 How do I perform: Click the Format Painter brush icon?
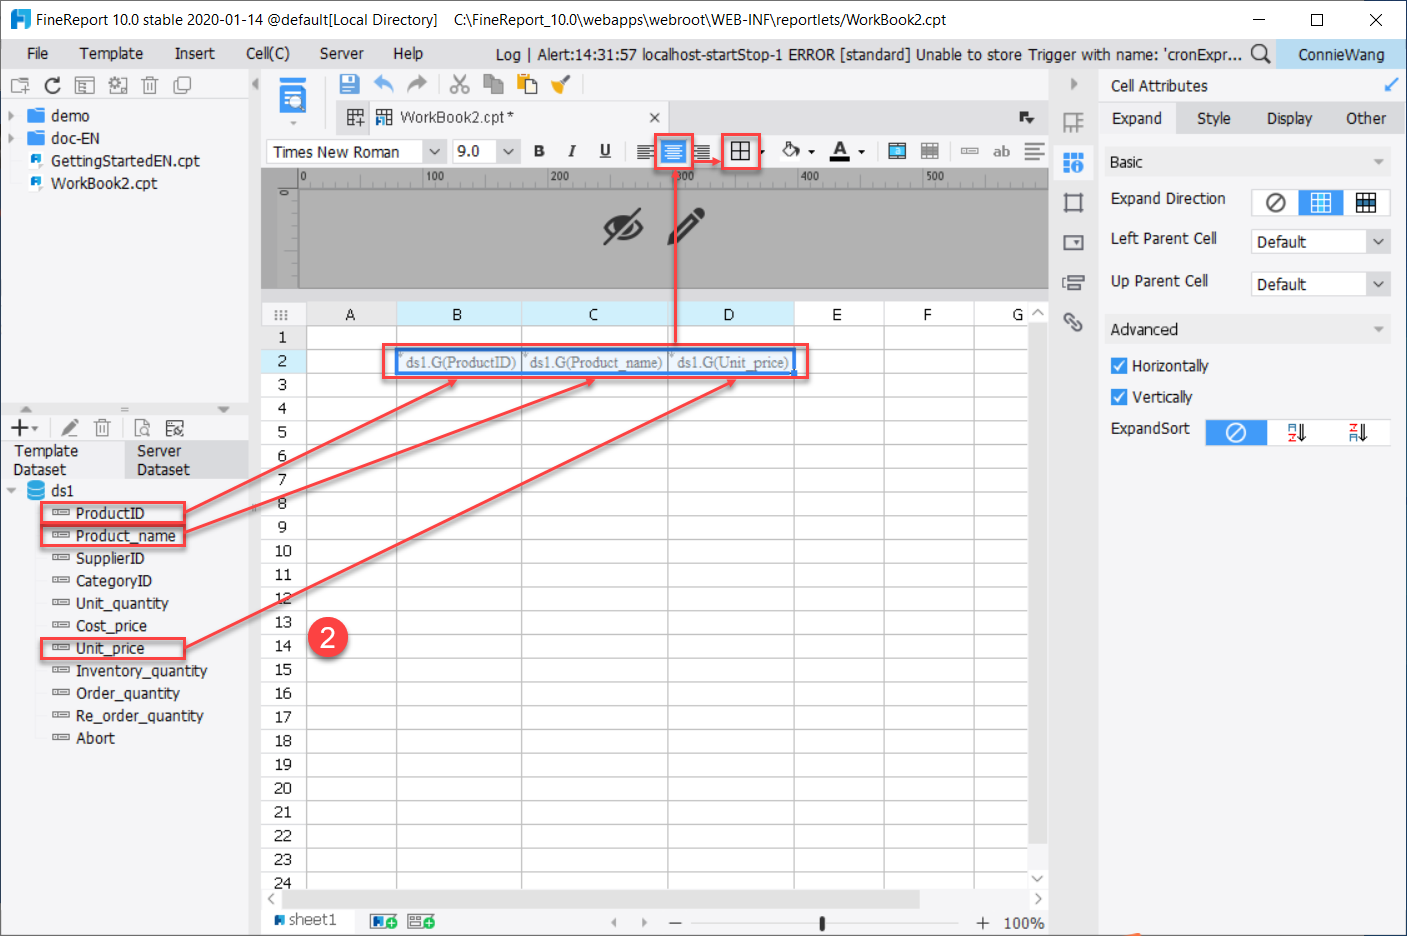tap(561, 84)
